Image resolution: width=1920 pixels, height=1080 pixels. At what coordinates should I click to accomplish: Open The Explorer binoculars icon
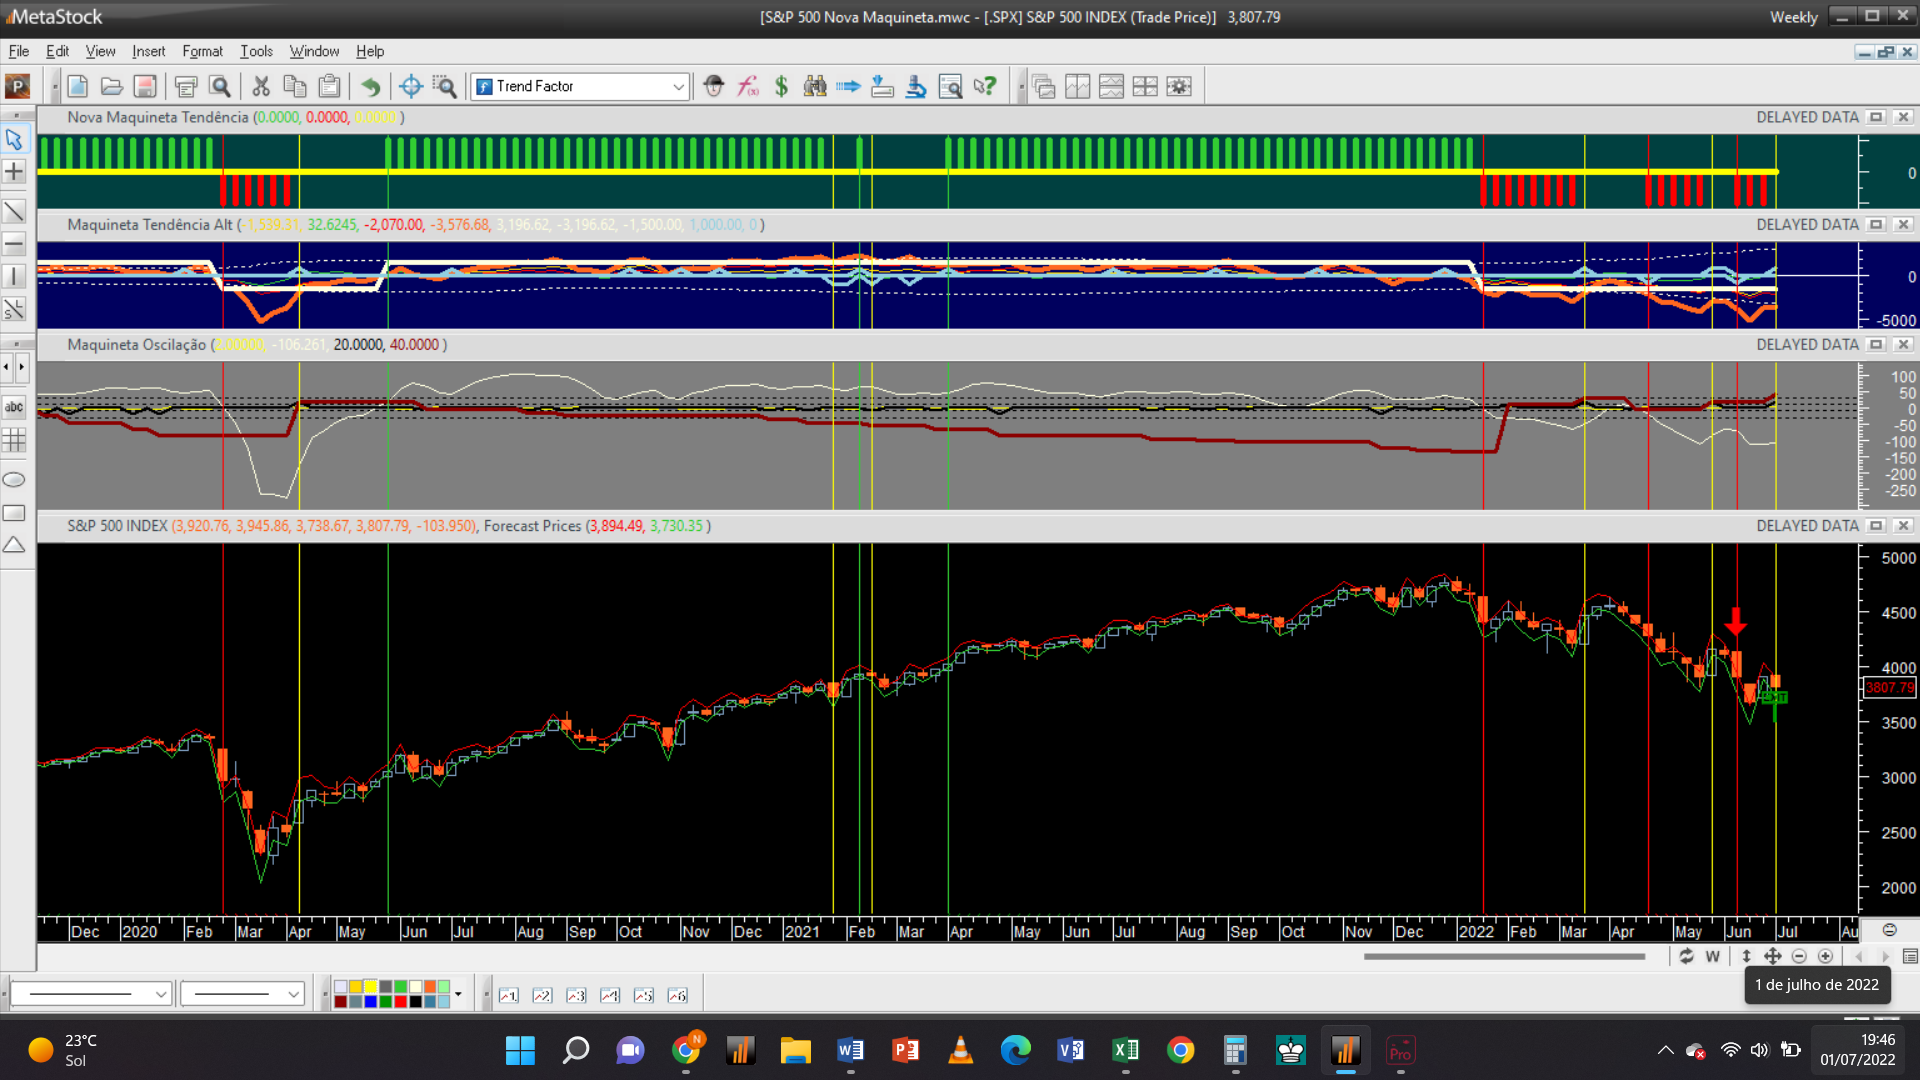pos(815,86)
